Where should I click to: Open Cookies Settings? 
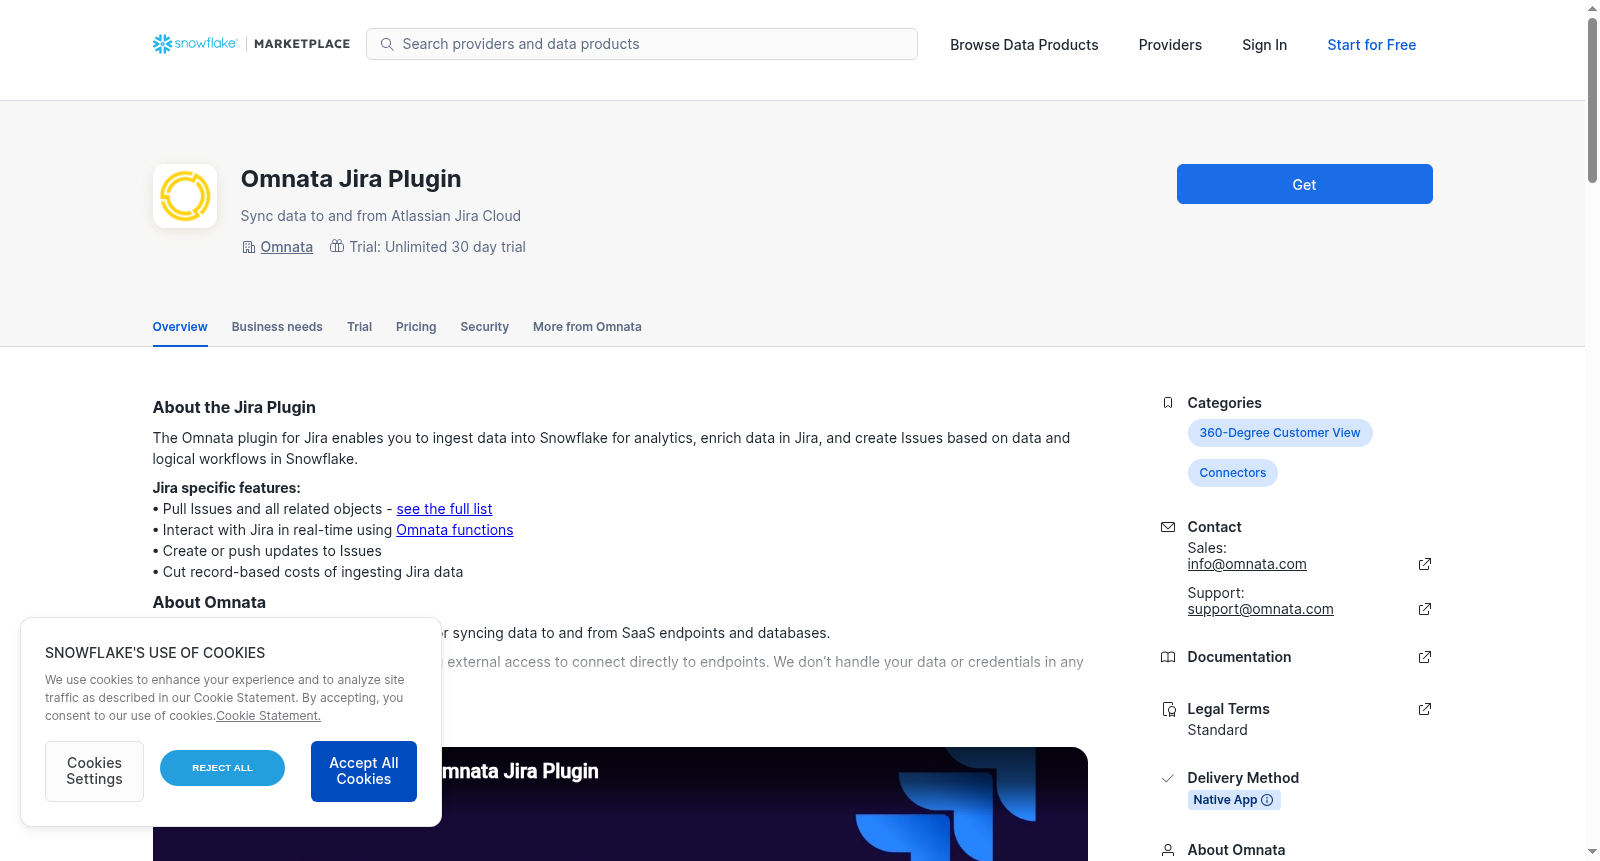pos(94,771)
